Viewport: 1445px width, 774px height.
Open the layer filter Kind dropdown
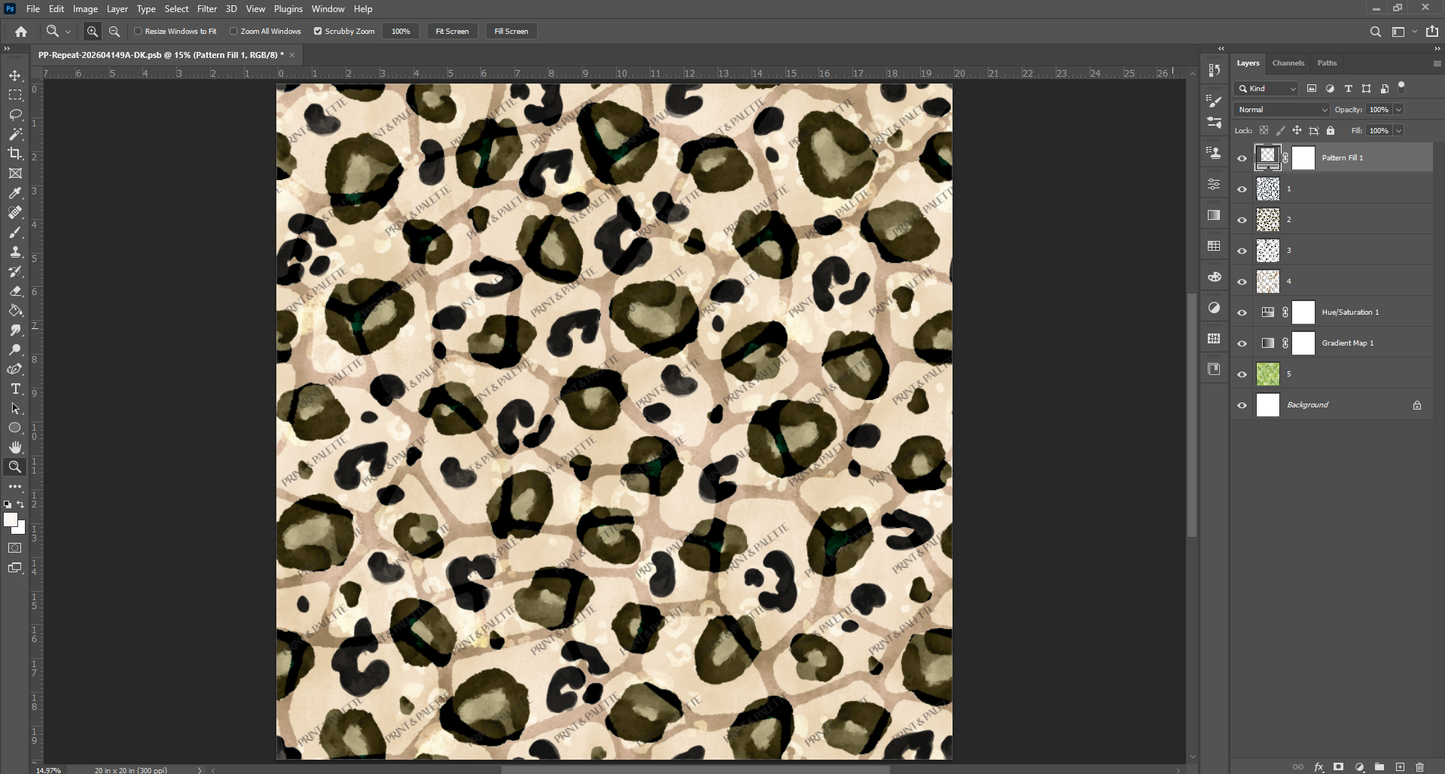coord(1267,89)
